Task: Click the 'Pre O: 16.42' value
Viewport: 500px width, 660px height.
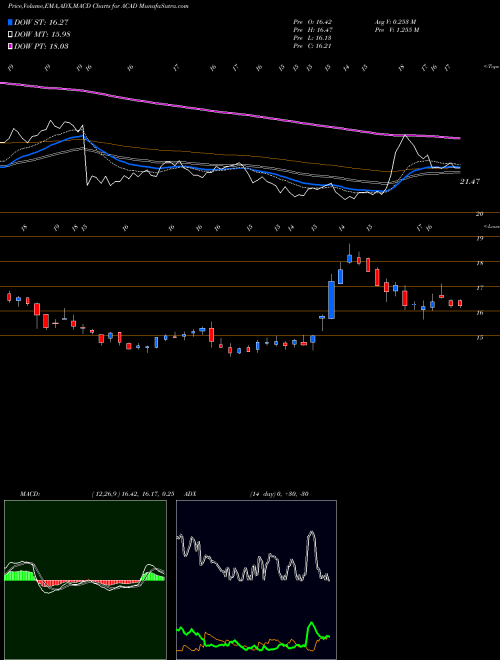Action: pyautogui.click(x=313, y=22)
